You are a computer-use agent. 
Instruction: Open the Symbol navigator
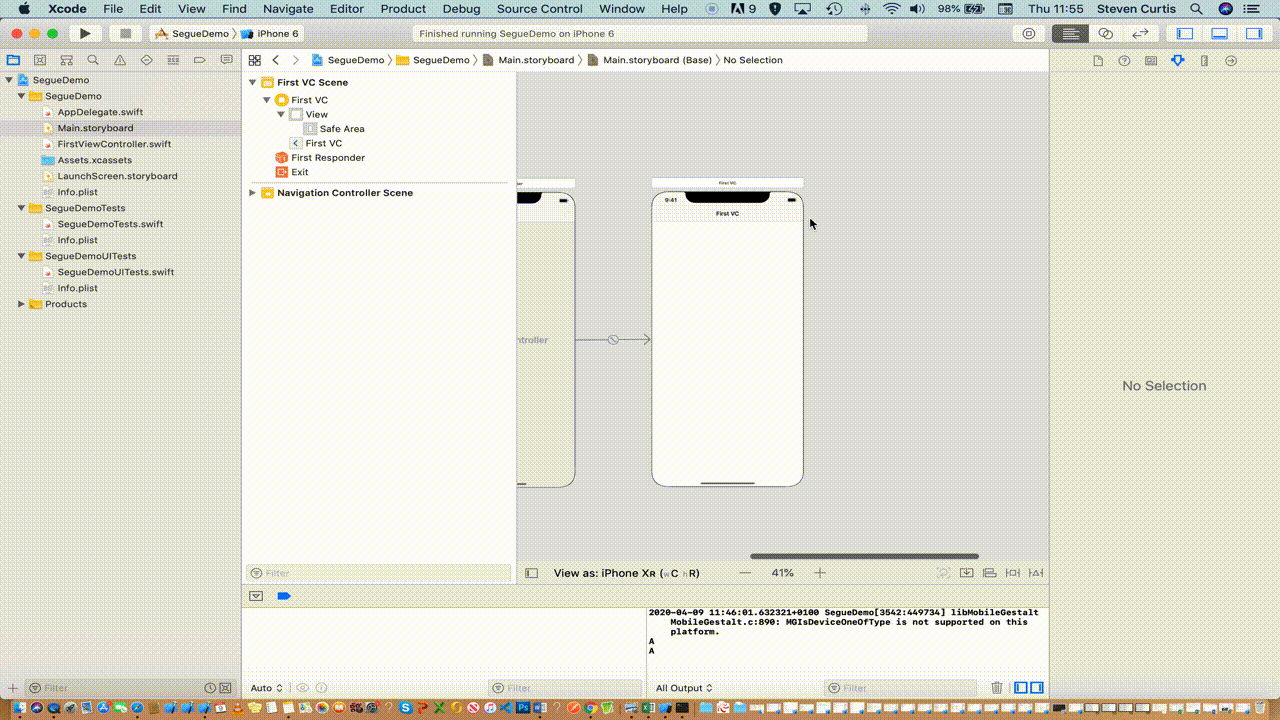pos(66,60)
